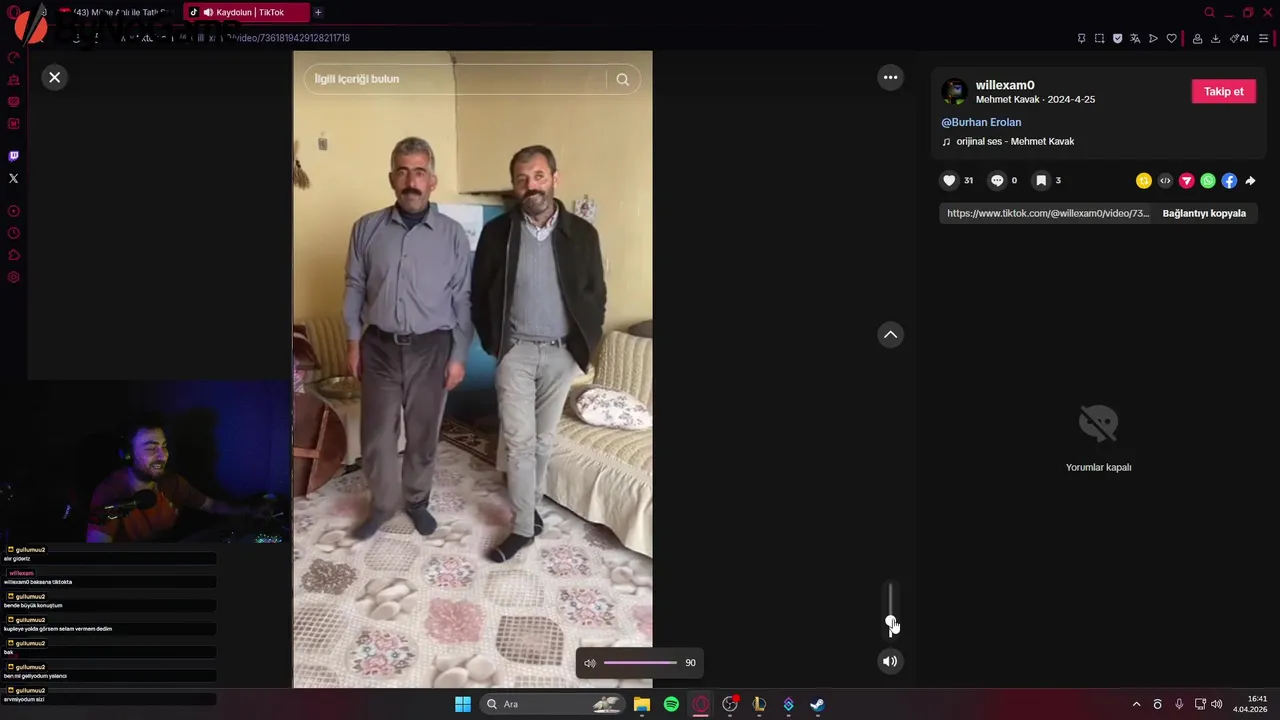This screenshot has height=720, width=1280.
Task: Open comments via speech bubble icon
Action: click(996, 180)
